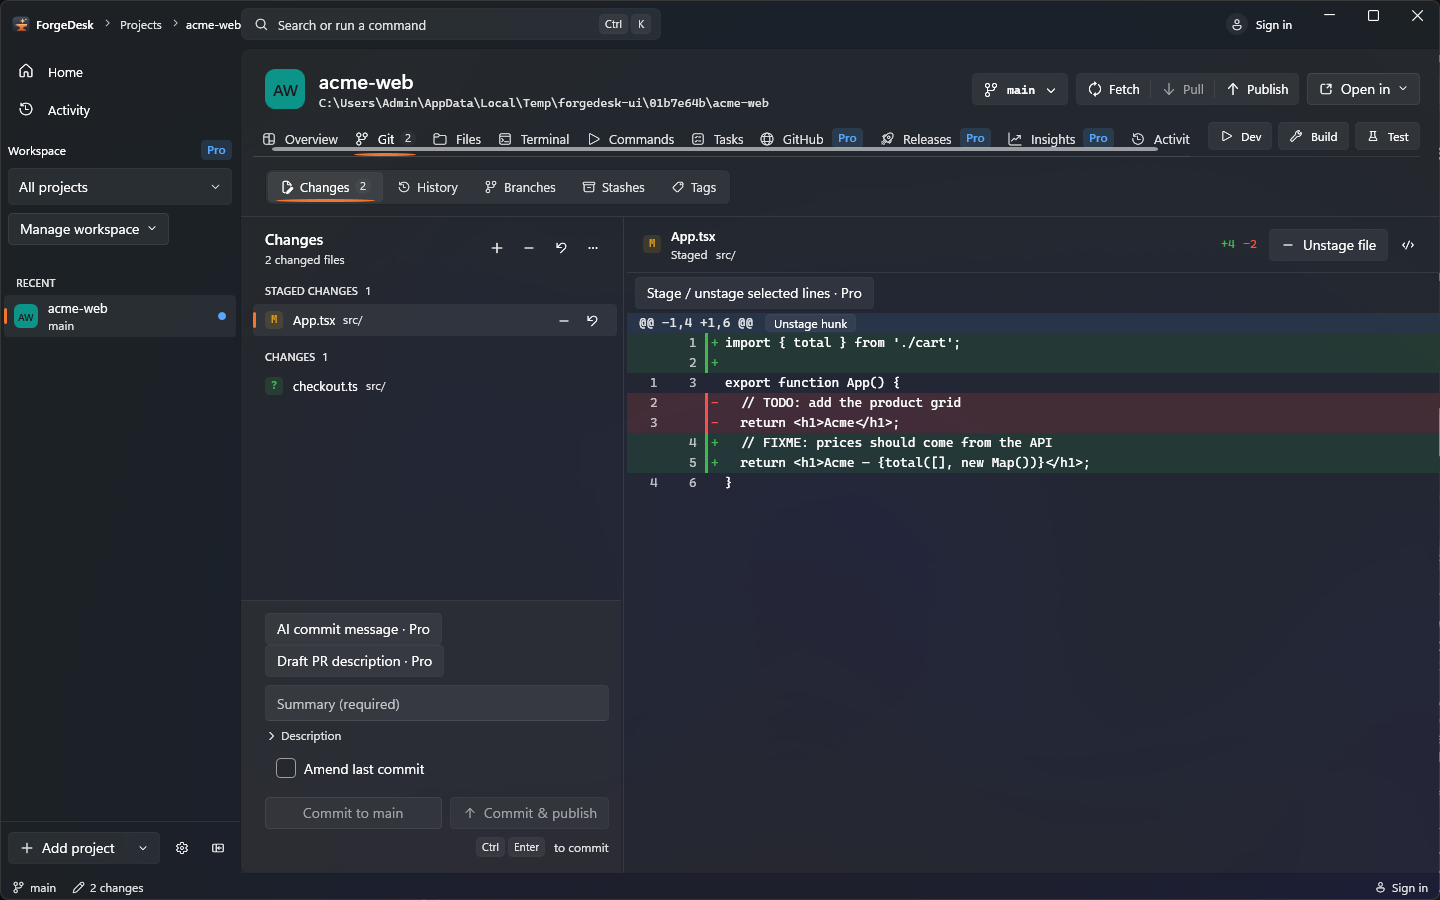
Task: Open the Home sidebar item
Action: (120, 72)
